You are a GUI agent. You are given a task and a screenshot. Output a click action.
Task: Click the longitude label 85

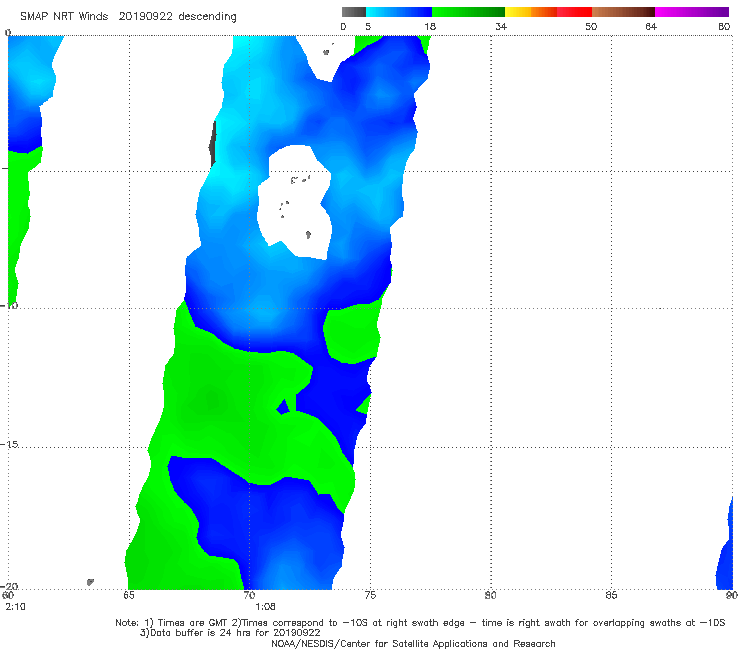coord(611,595)
